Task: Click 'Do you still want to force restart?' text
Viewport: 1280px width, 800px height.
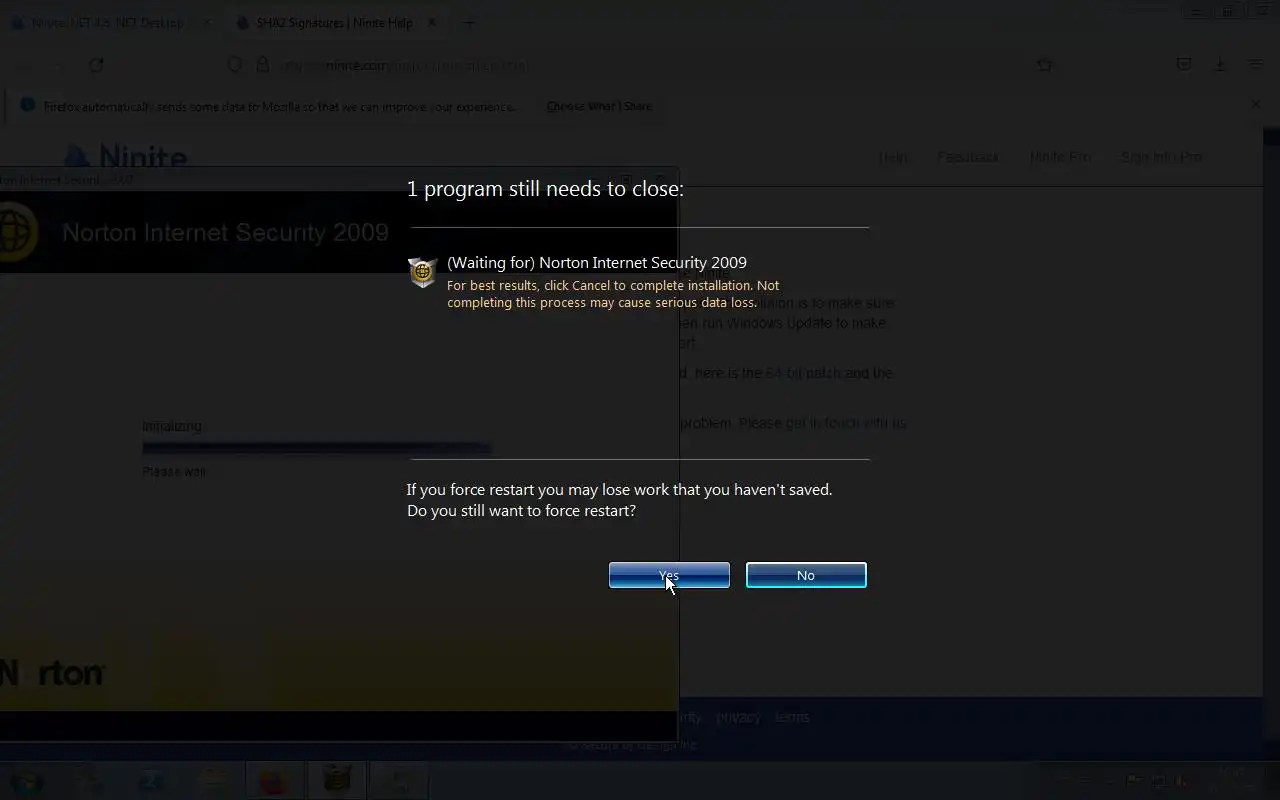Action: pyautogui.click(x=521, y=511)
